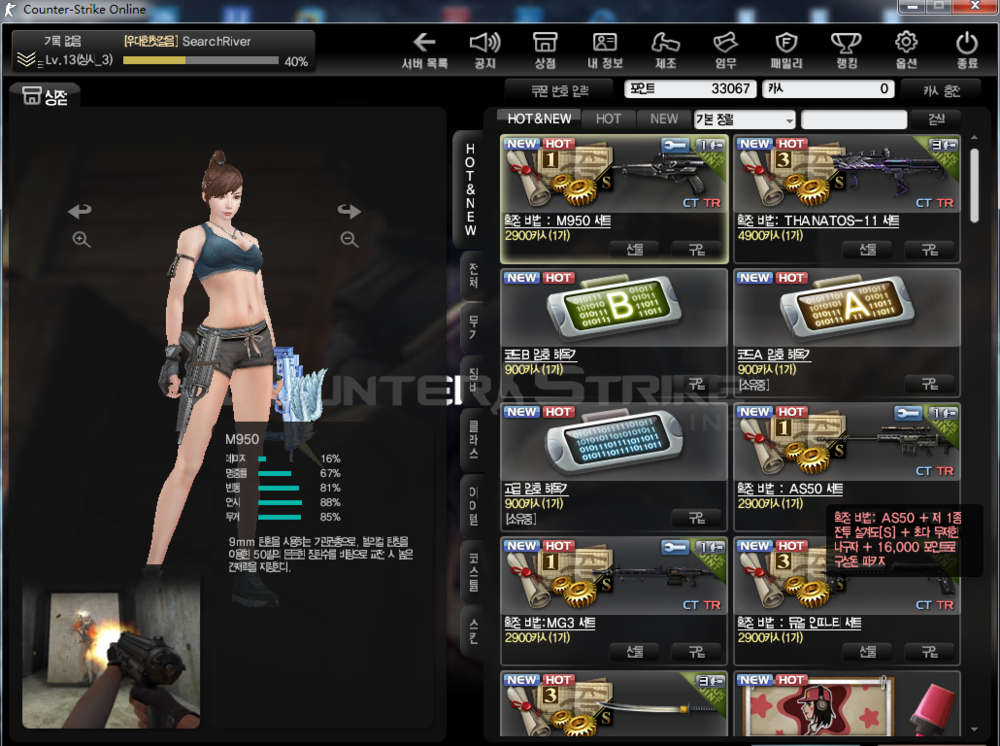Click quantity badge on THANATOS-11 set card
Image resolution: width=1000 pixels, height=746 pixels.
(943, 145)
